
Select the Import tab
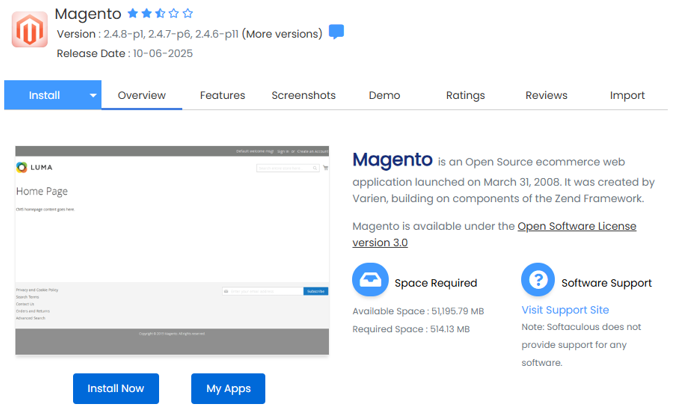click(x=627, y=96)
